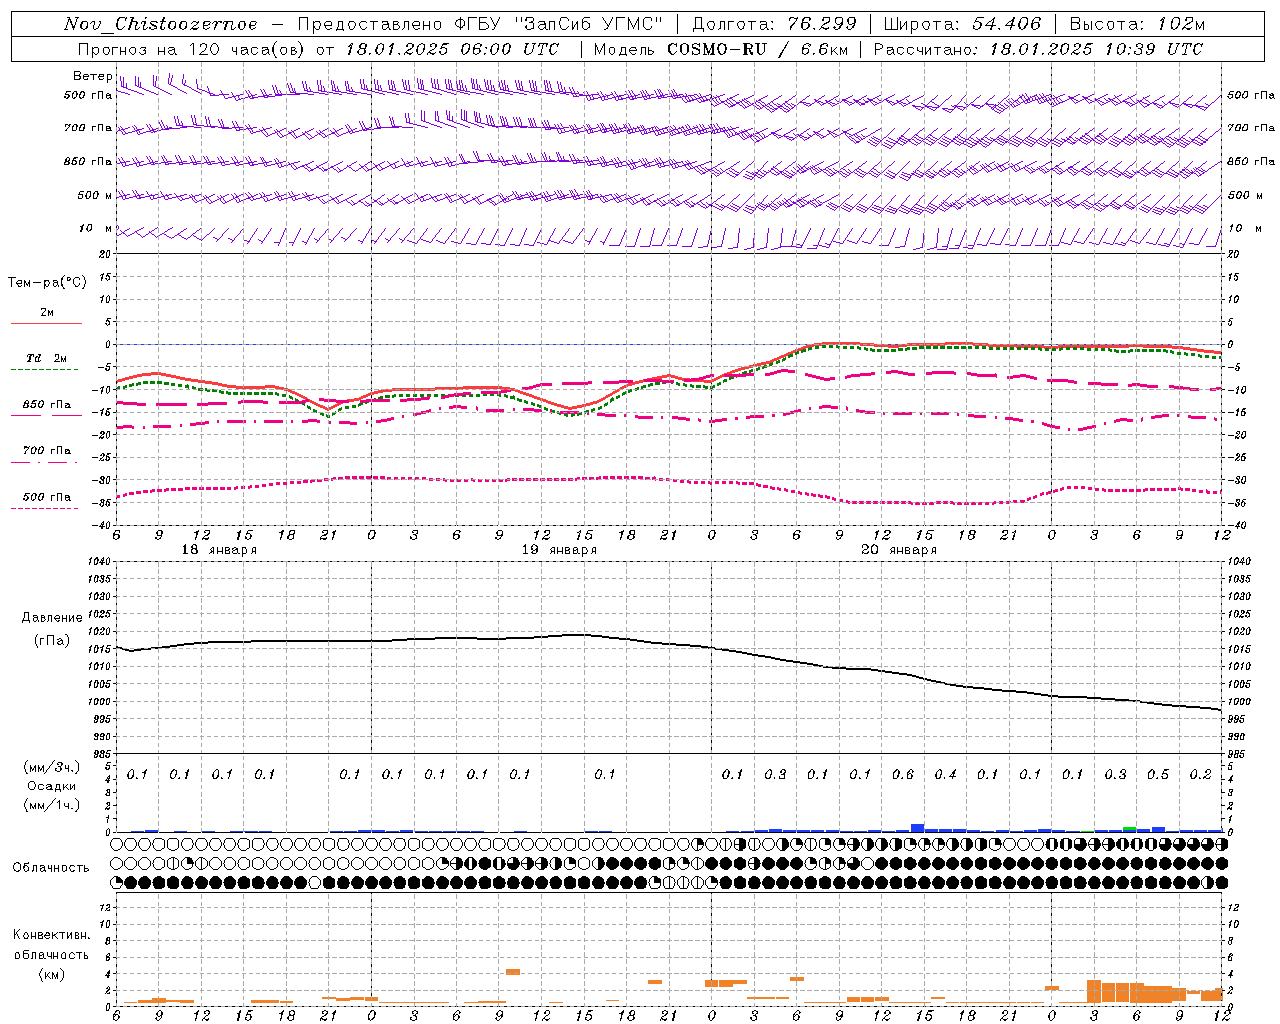Click the left "500 гПа" wind level label

point(88,95)
